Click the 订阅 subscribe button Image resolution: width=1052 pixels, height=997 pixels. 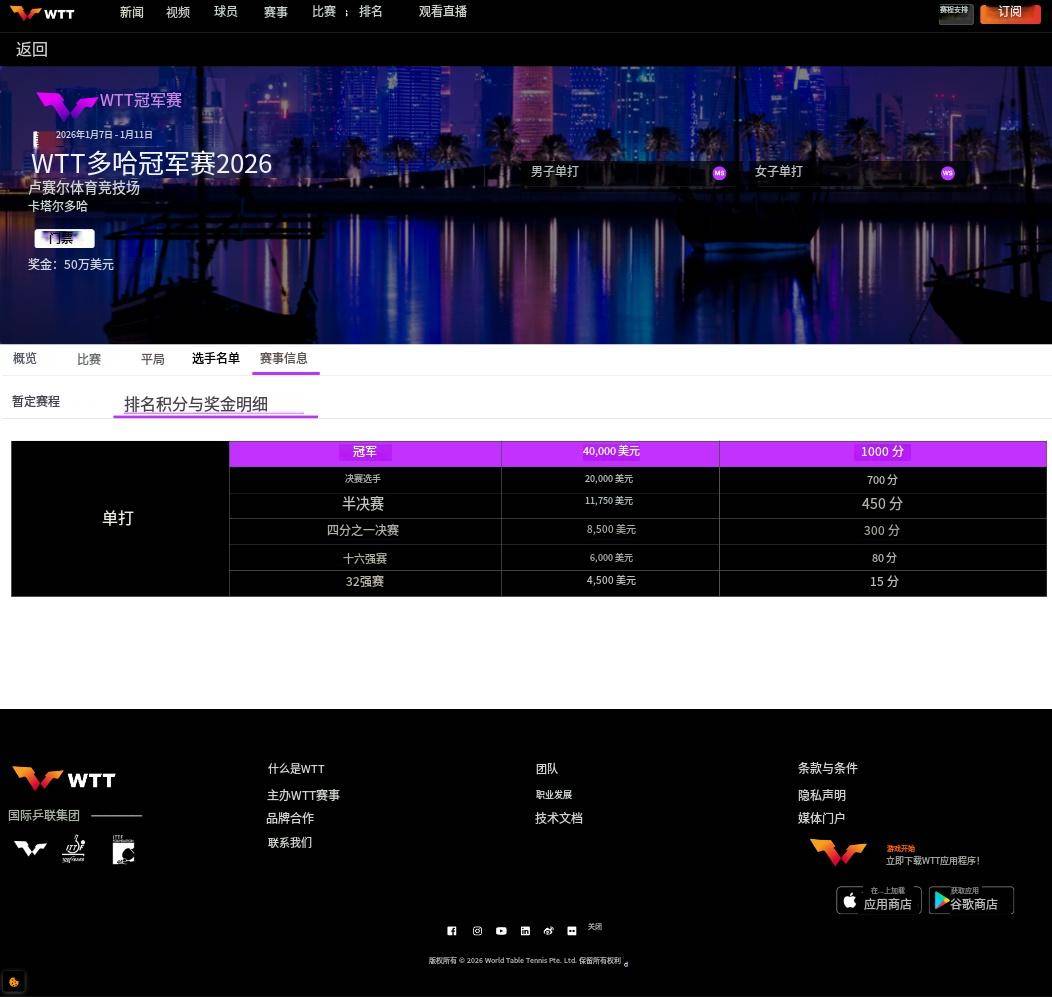pyautogui.click(x=1010, y=13)
